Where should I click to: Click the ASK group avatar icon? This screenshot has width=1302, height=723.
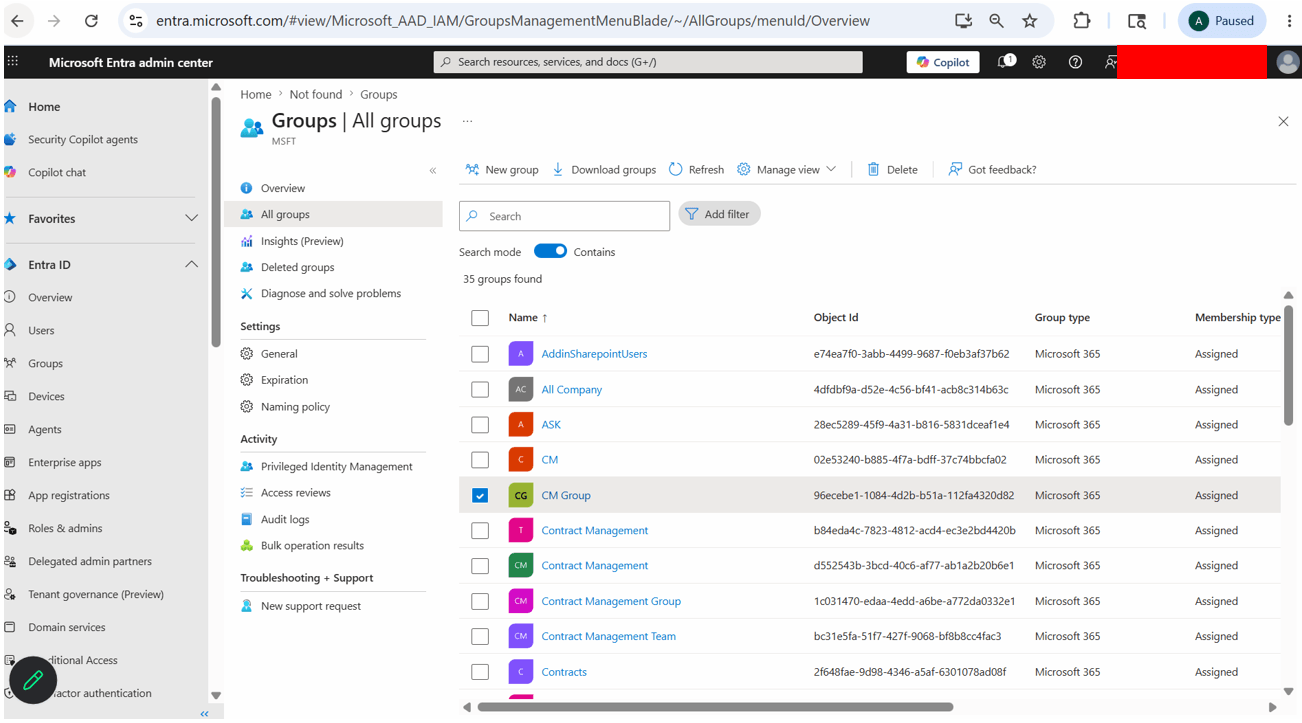(520, 425)
